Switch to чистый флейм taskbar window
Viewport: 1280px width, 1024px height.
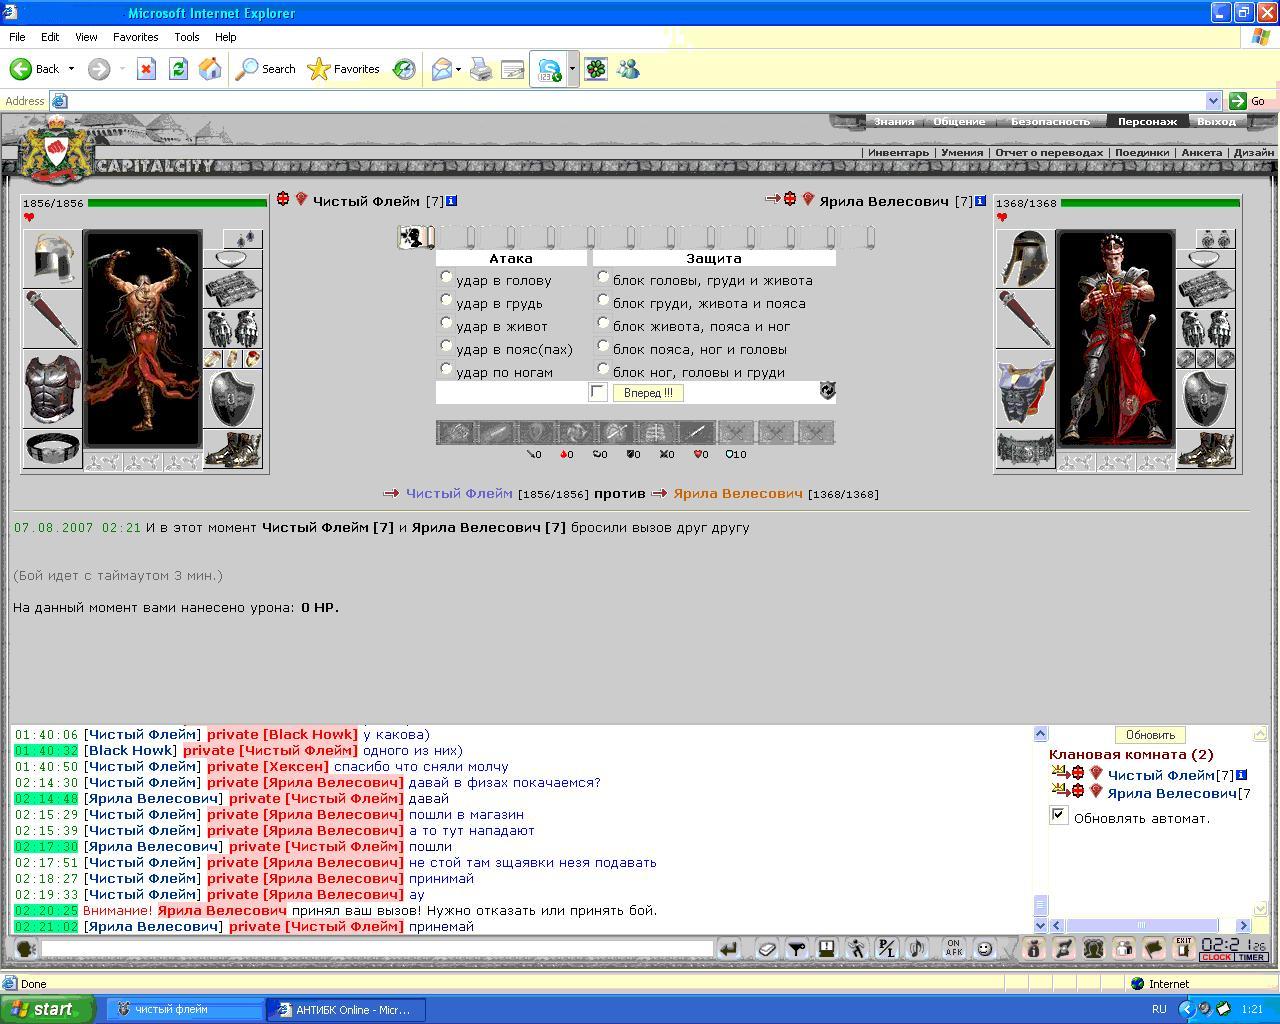(184, 1010)
